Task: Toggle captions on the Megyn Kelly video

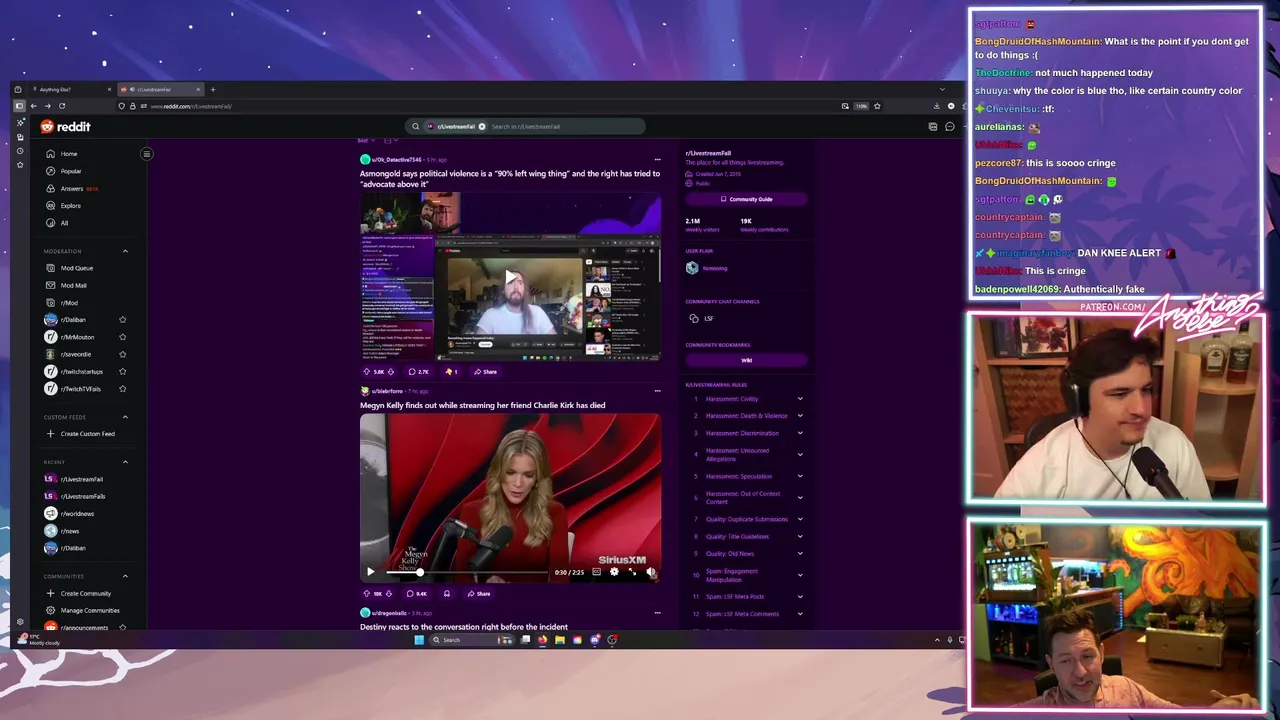Action: (x=596, y=572)
